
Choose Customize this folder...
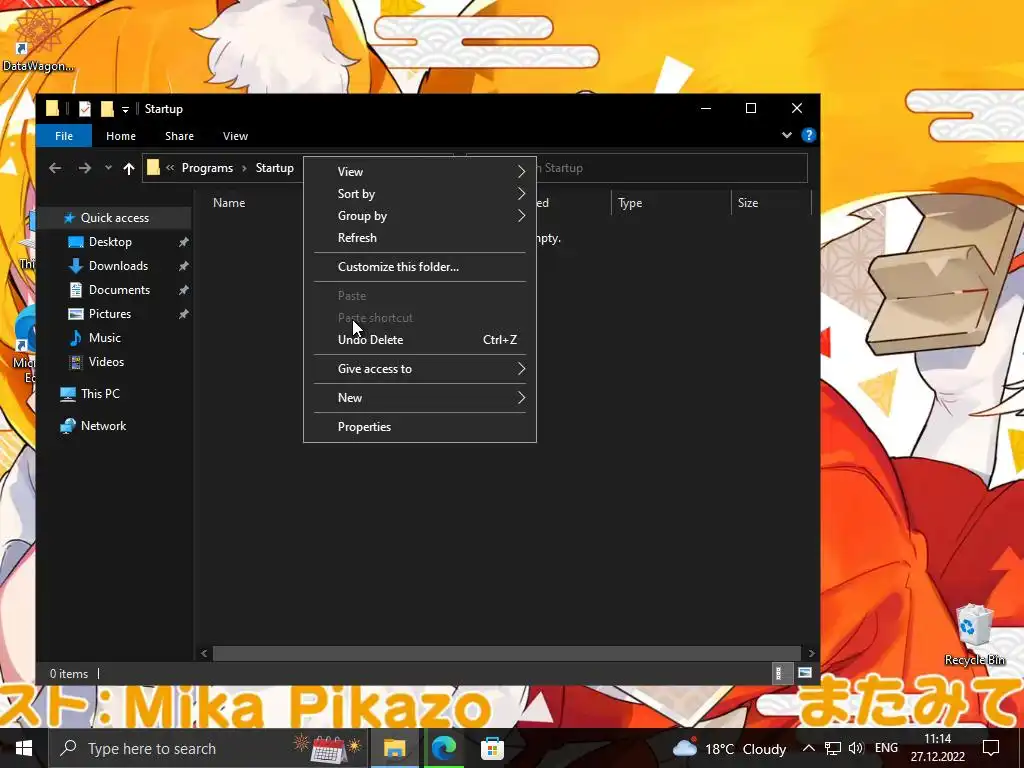[420, 266]
